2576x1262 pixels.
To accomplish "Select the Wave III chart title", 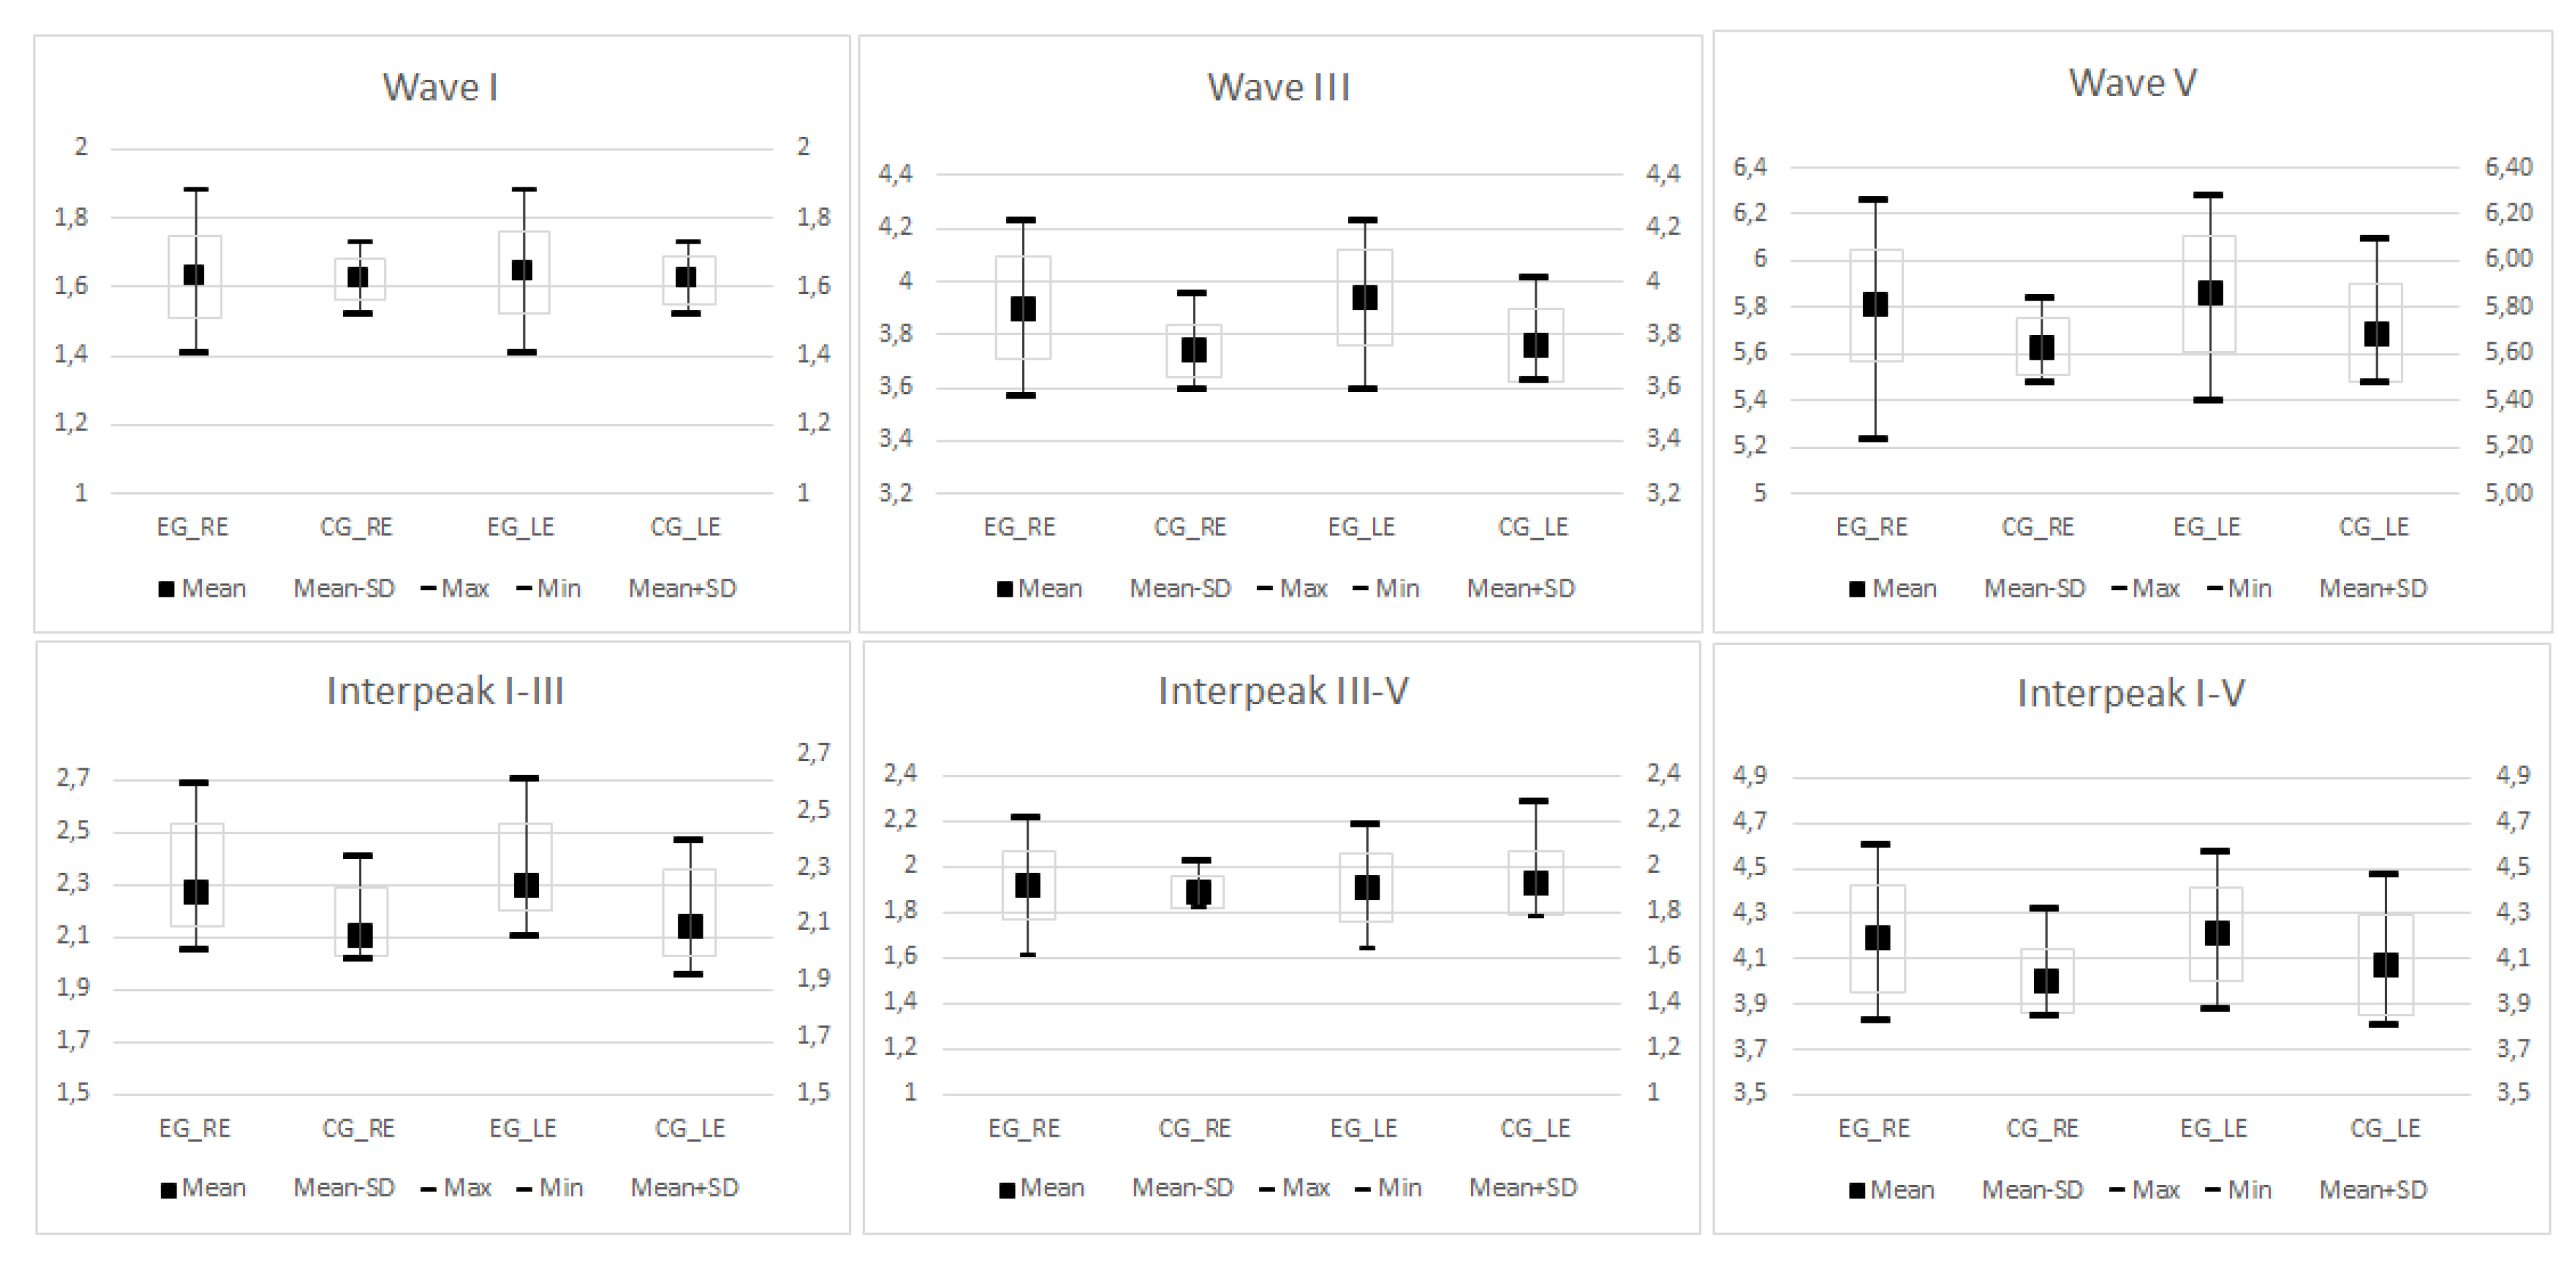I will [1278, 88].
